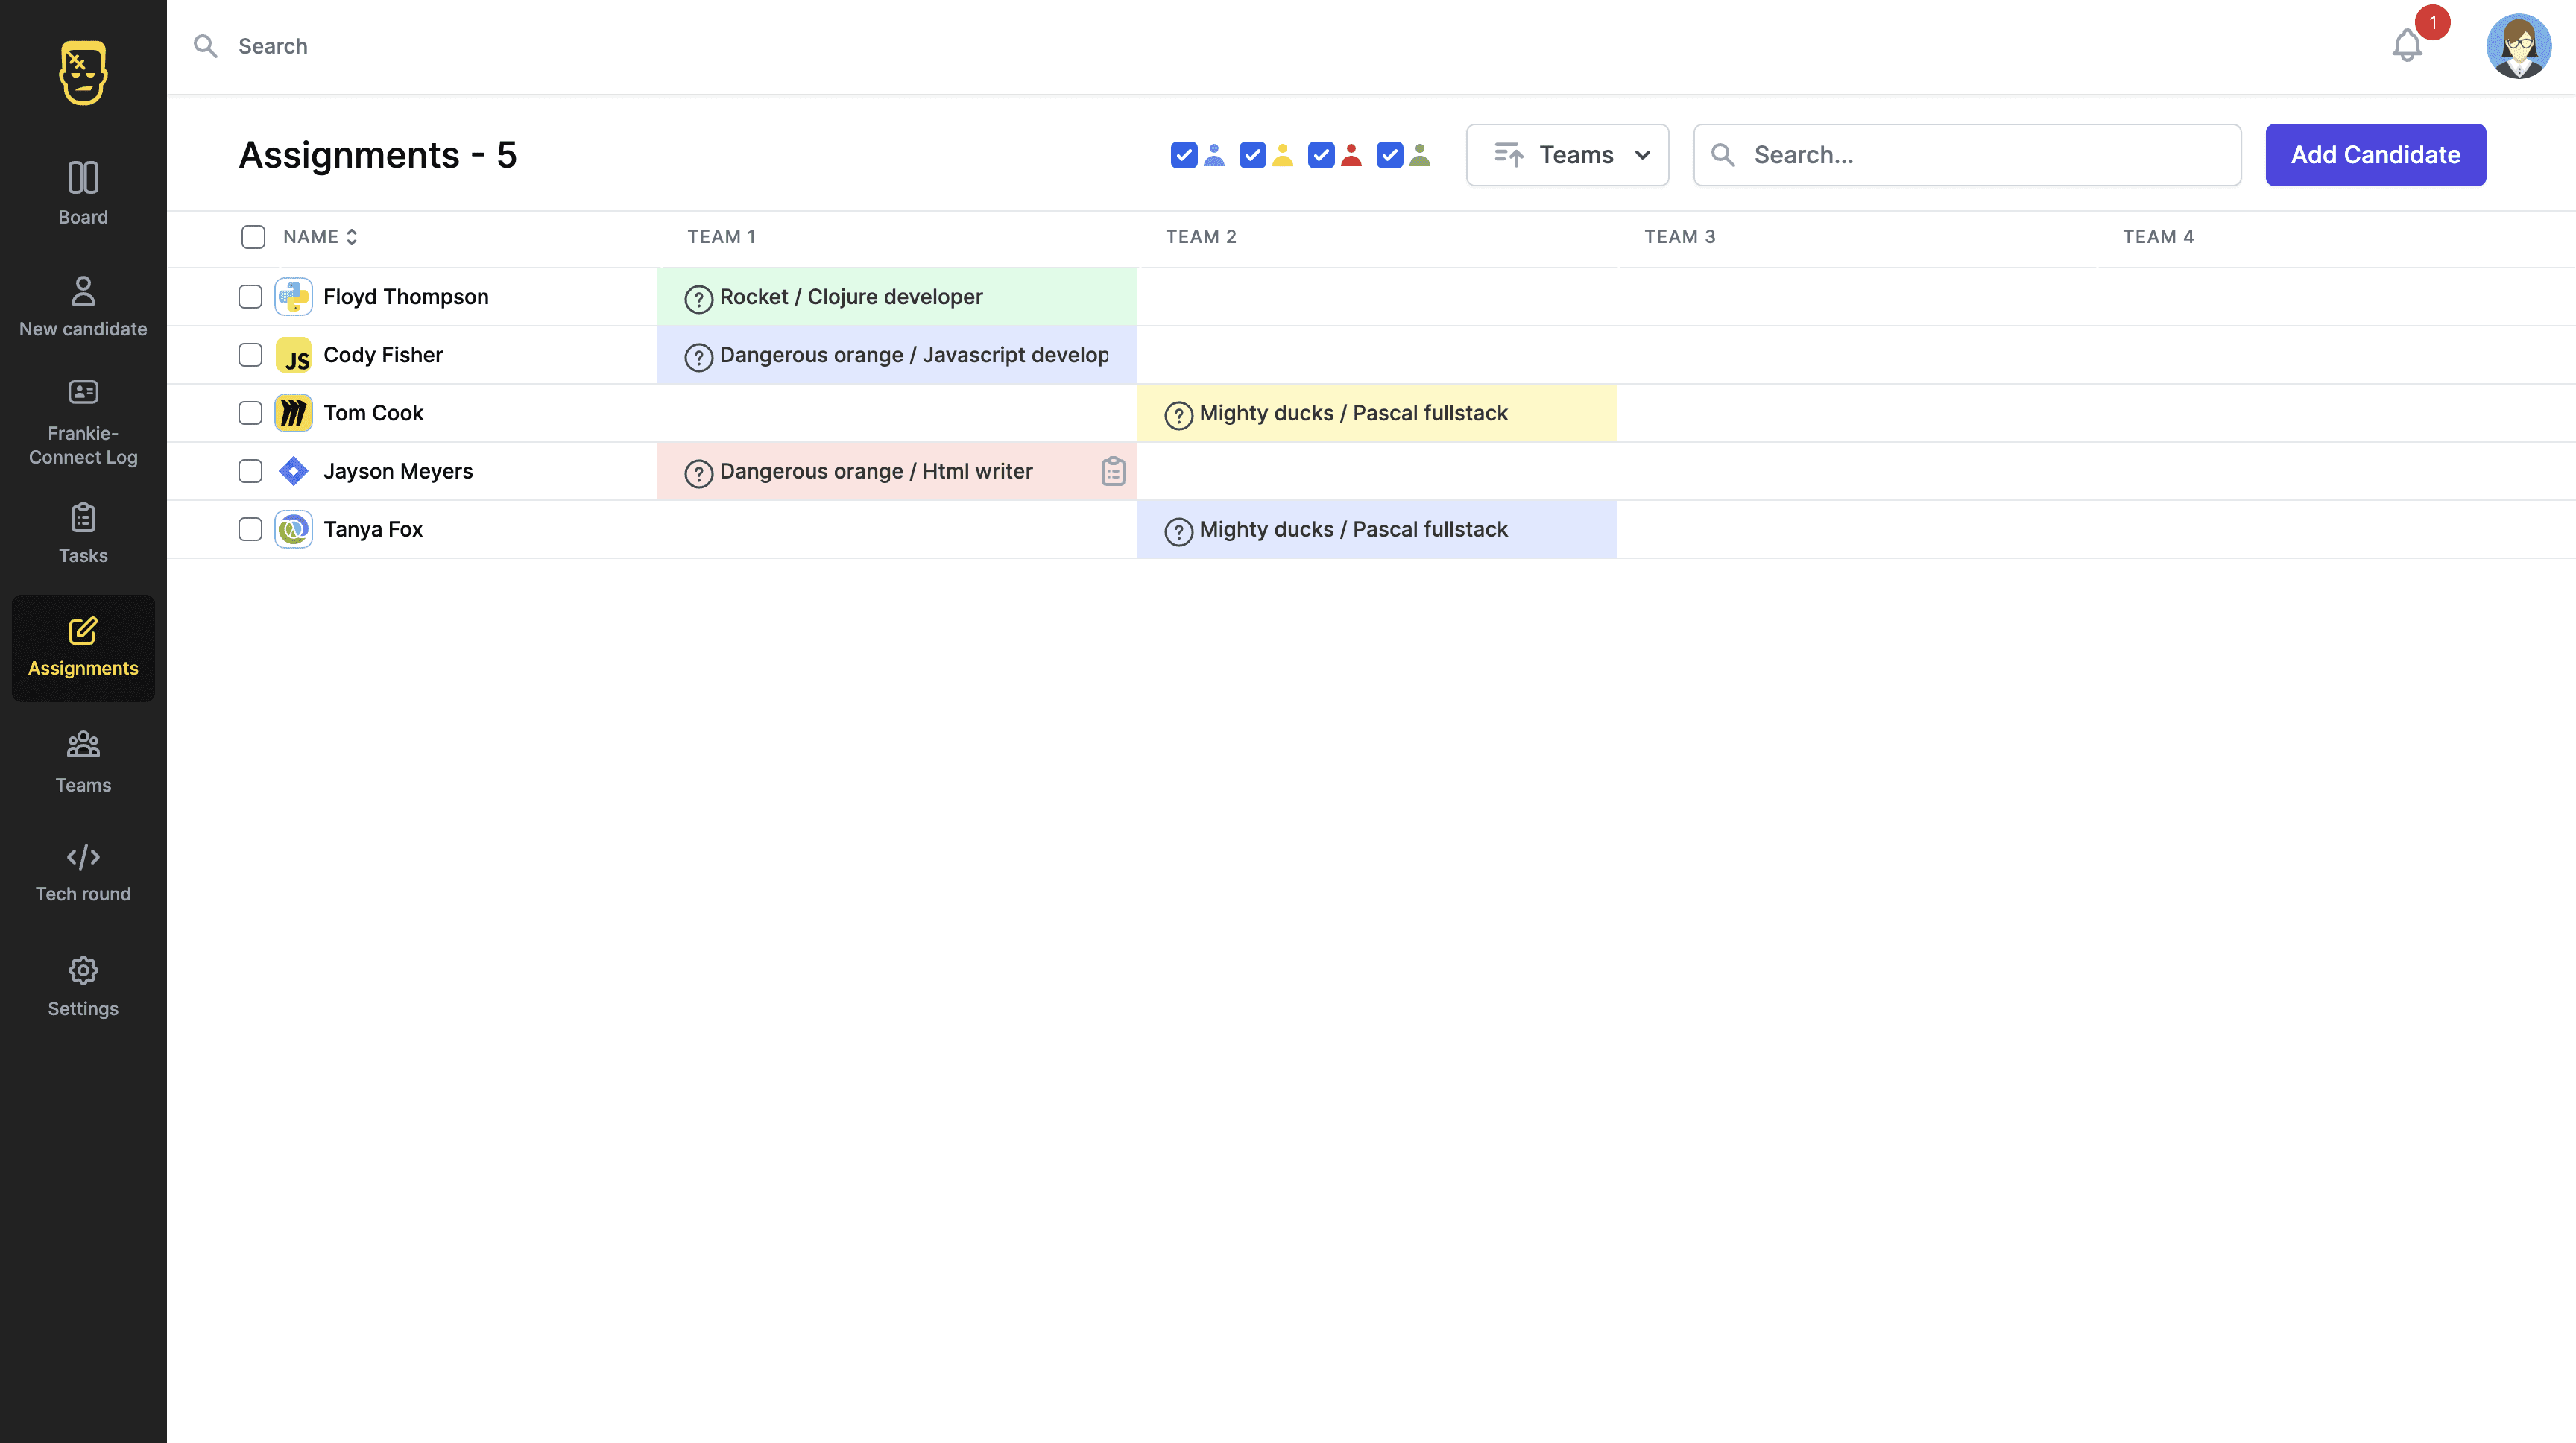This screenshot has height=1443, width=2576.
Task: Select Floyd Thompson's row checkbox
Action: click(x=250, y=297)
